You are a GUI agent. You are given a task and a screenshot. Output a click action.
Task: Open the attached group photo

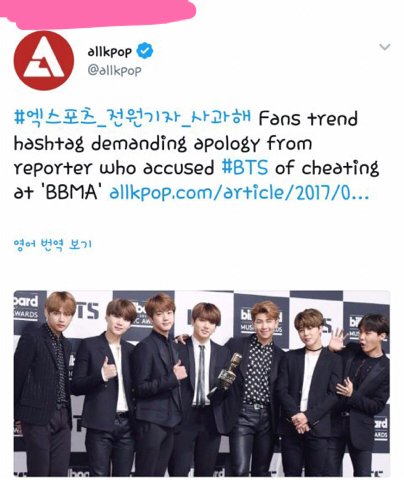(202, 383)
